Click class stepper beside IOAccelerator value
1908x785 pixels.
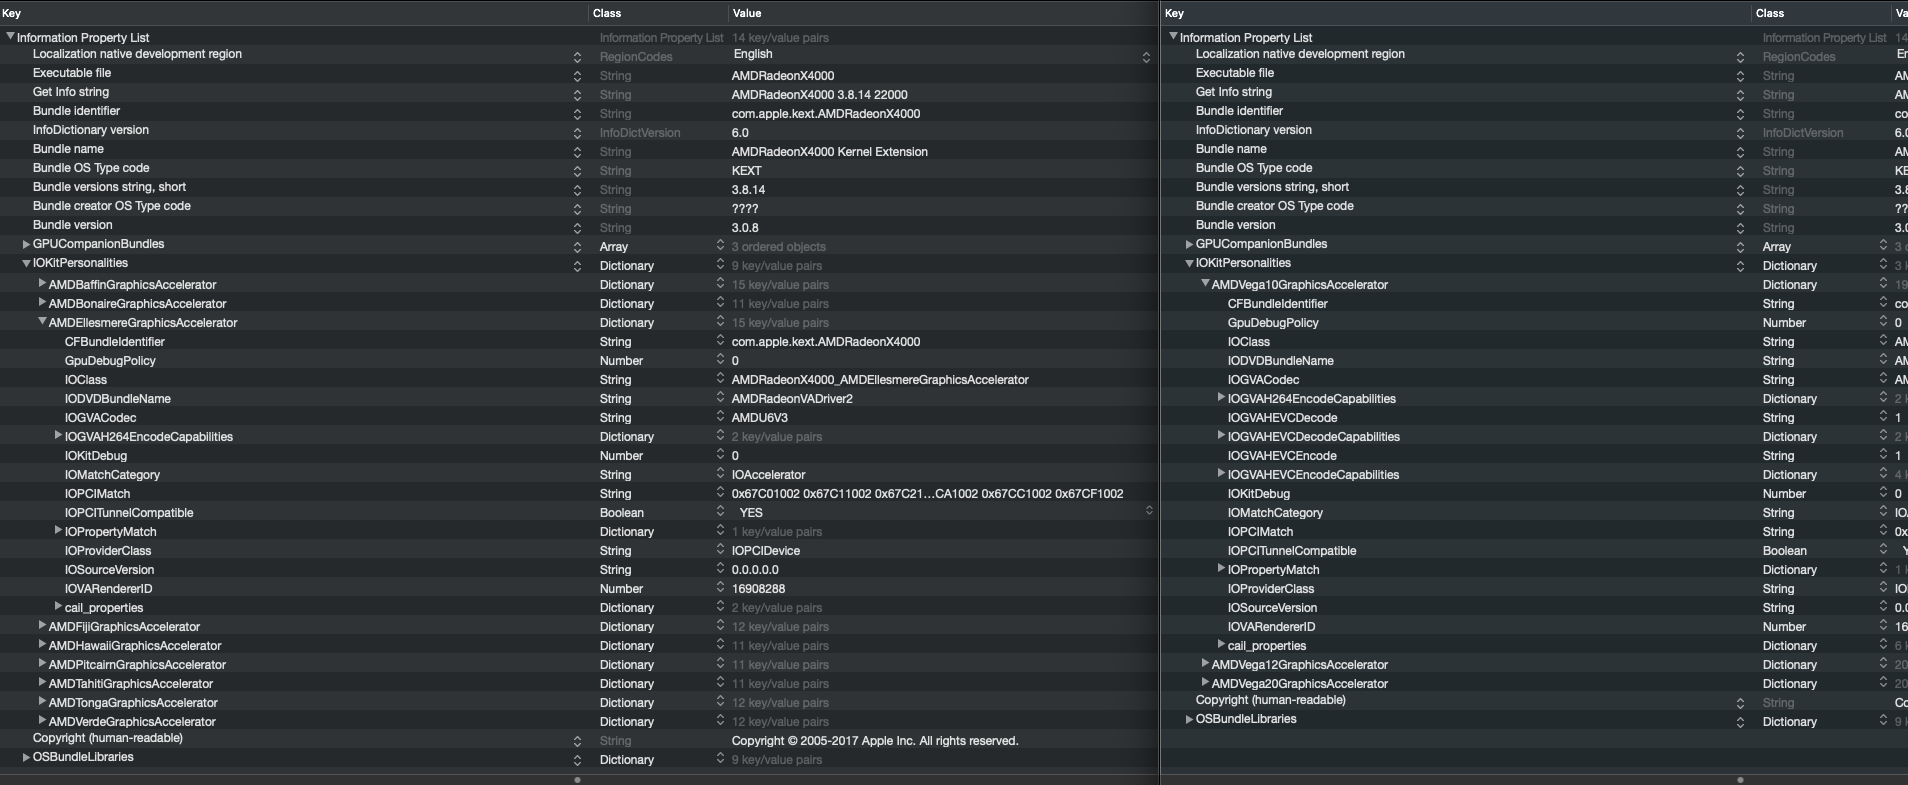(x=720, y=474)
